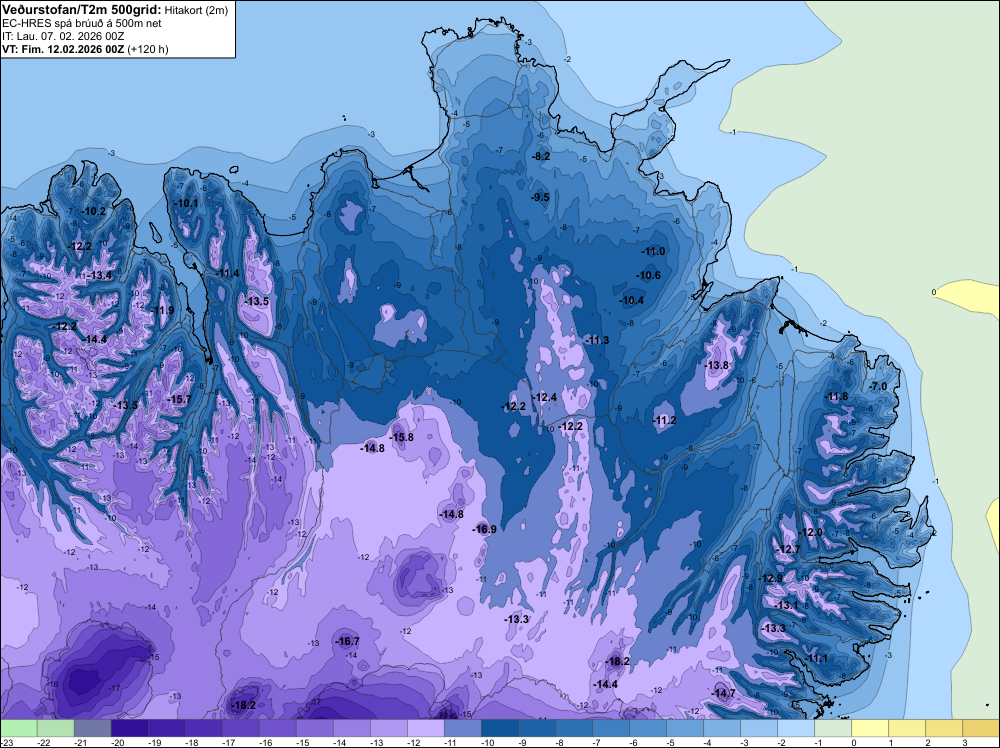Pick the legend swatch labeled -17
This screenshot has width=1000, height=748.
coord(240,728)
